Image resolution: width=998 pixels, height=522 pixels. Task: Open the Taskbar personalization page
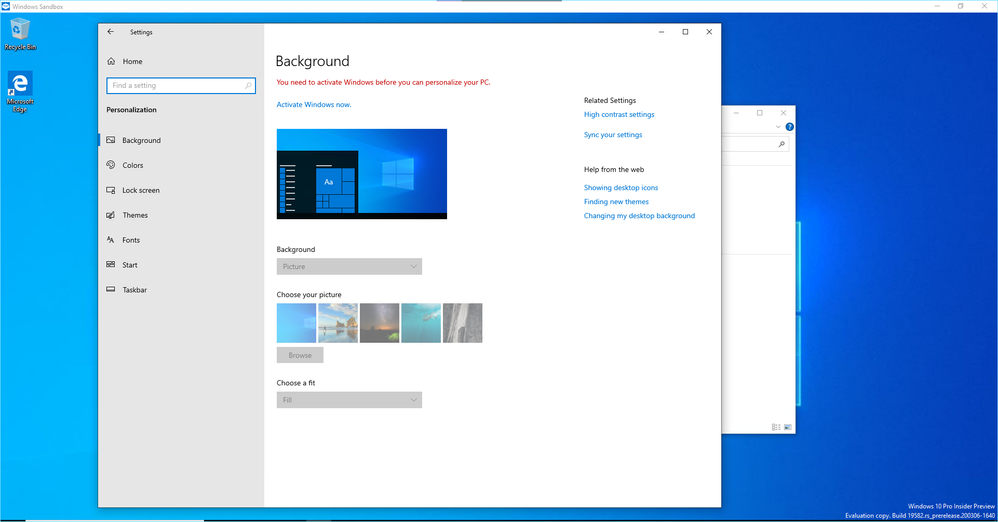181,290
